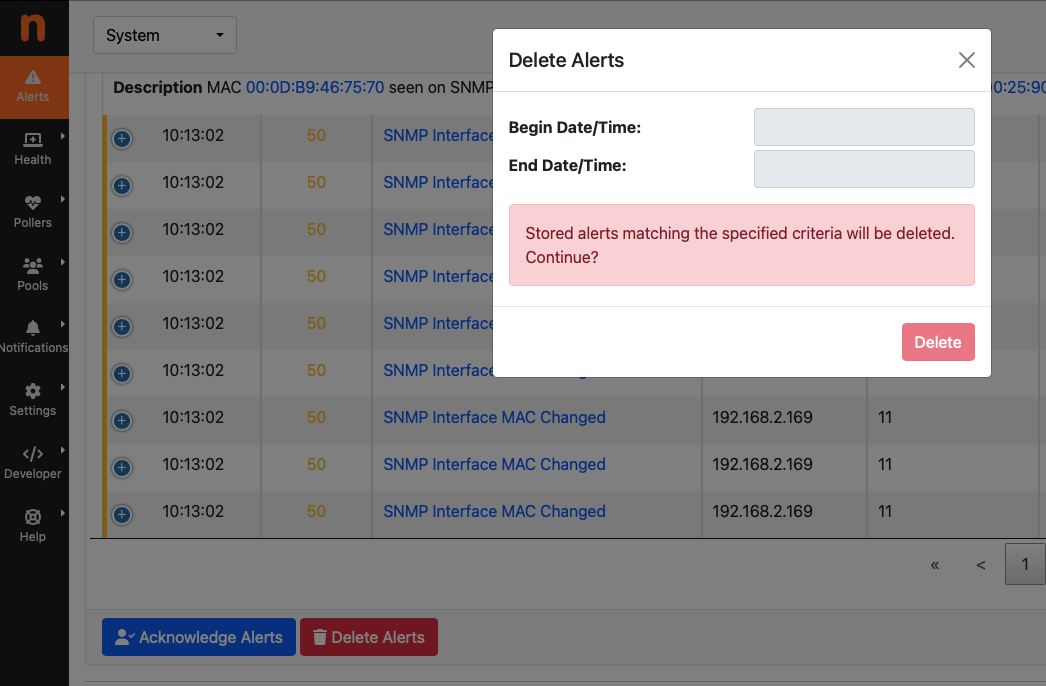Click the trash icon on Delete Alerts button

(321, 636)
